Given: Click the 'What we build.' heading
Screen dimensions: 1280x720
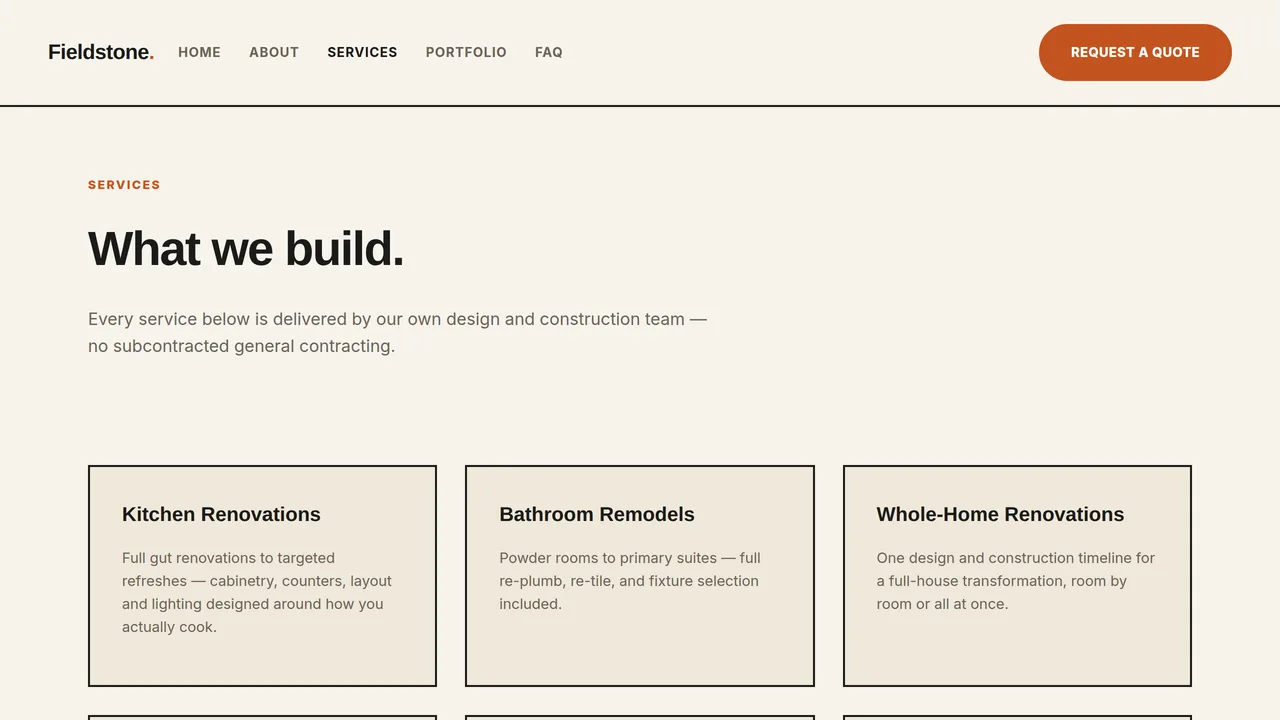Looking at the screenshot, I should (x=246, y=248).
